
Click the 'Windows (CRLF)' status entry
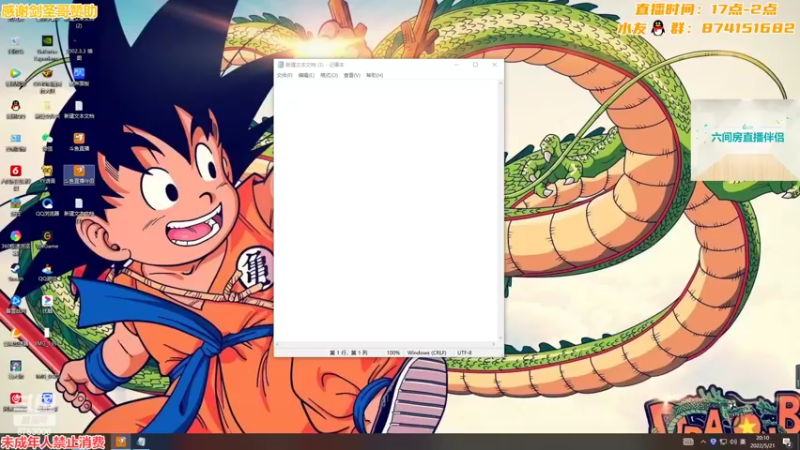[x=427, y=353]
